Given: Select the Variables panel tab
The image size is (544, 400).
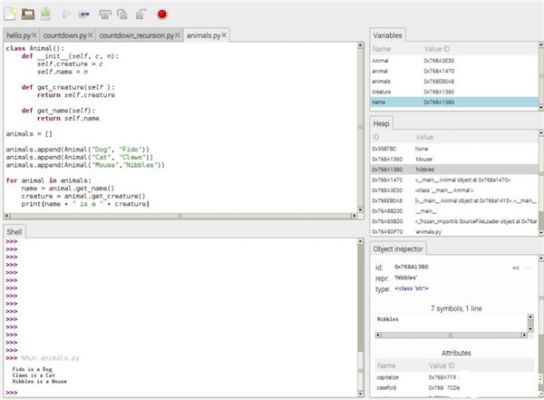Looking at the screenshot, I should coord(387,35).
